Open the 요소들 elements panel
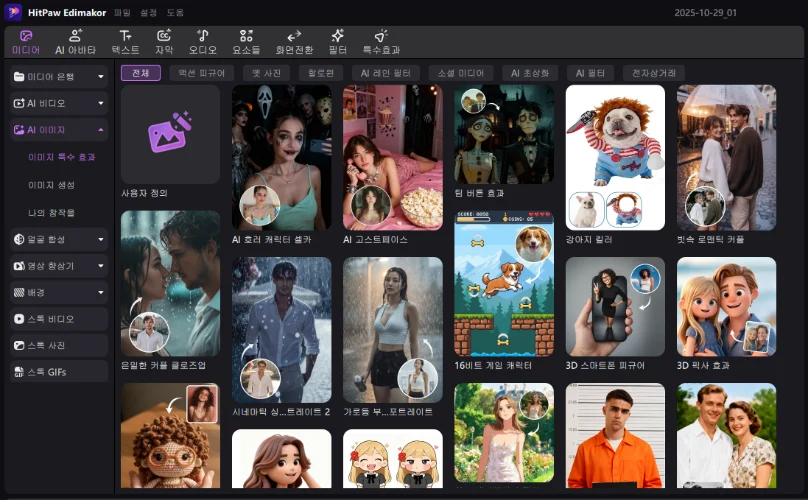 246,41
